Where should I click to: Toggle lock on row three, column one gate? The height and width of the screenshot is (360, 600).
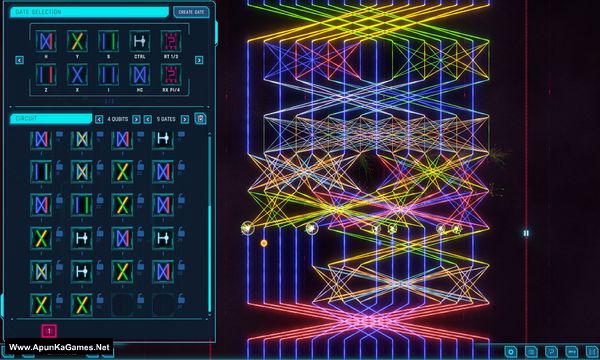[59, 199]
